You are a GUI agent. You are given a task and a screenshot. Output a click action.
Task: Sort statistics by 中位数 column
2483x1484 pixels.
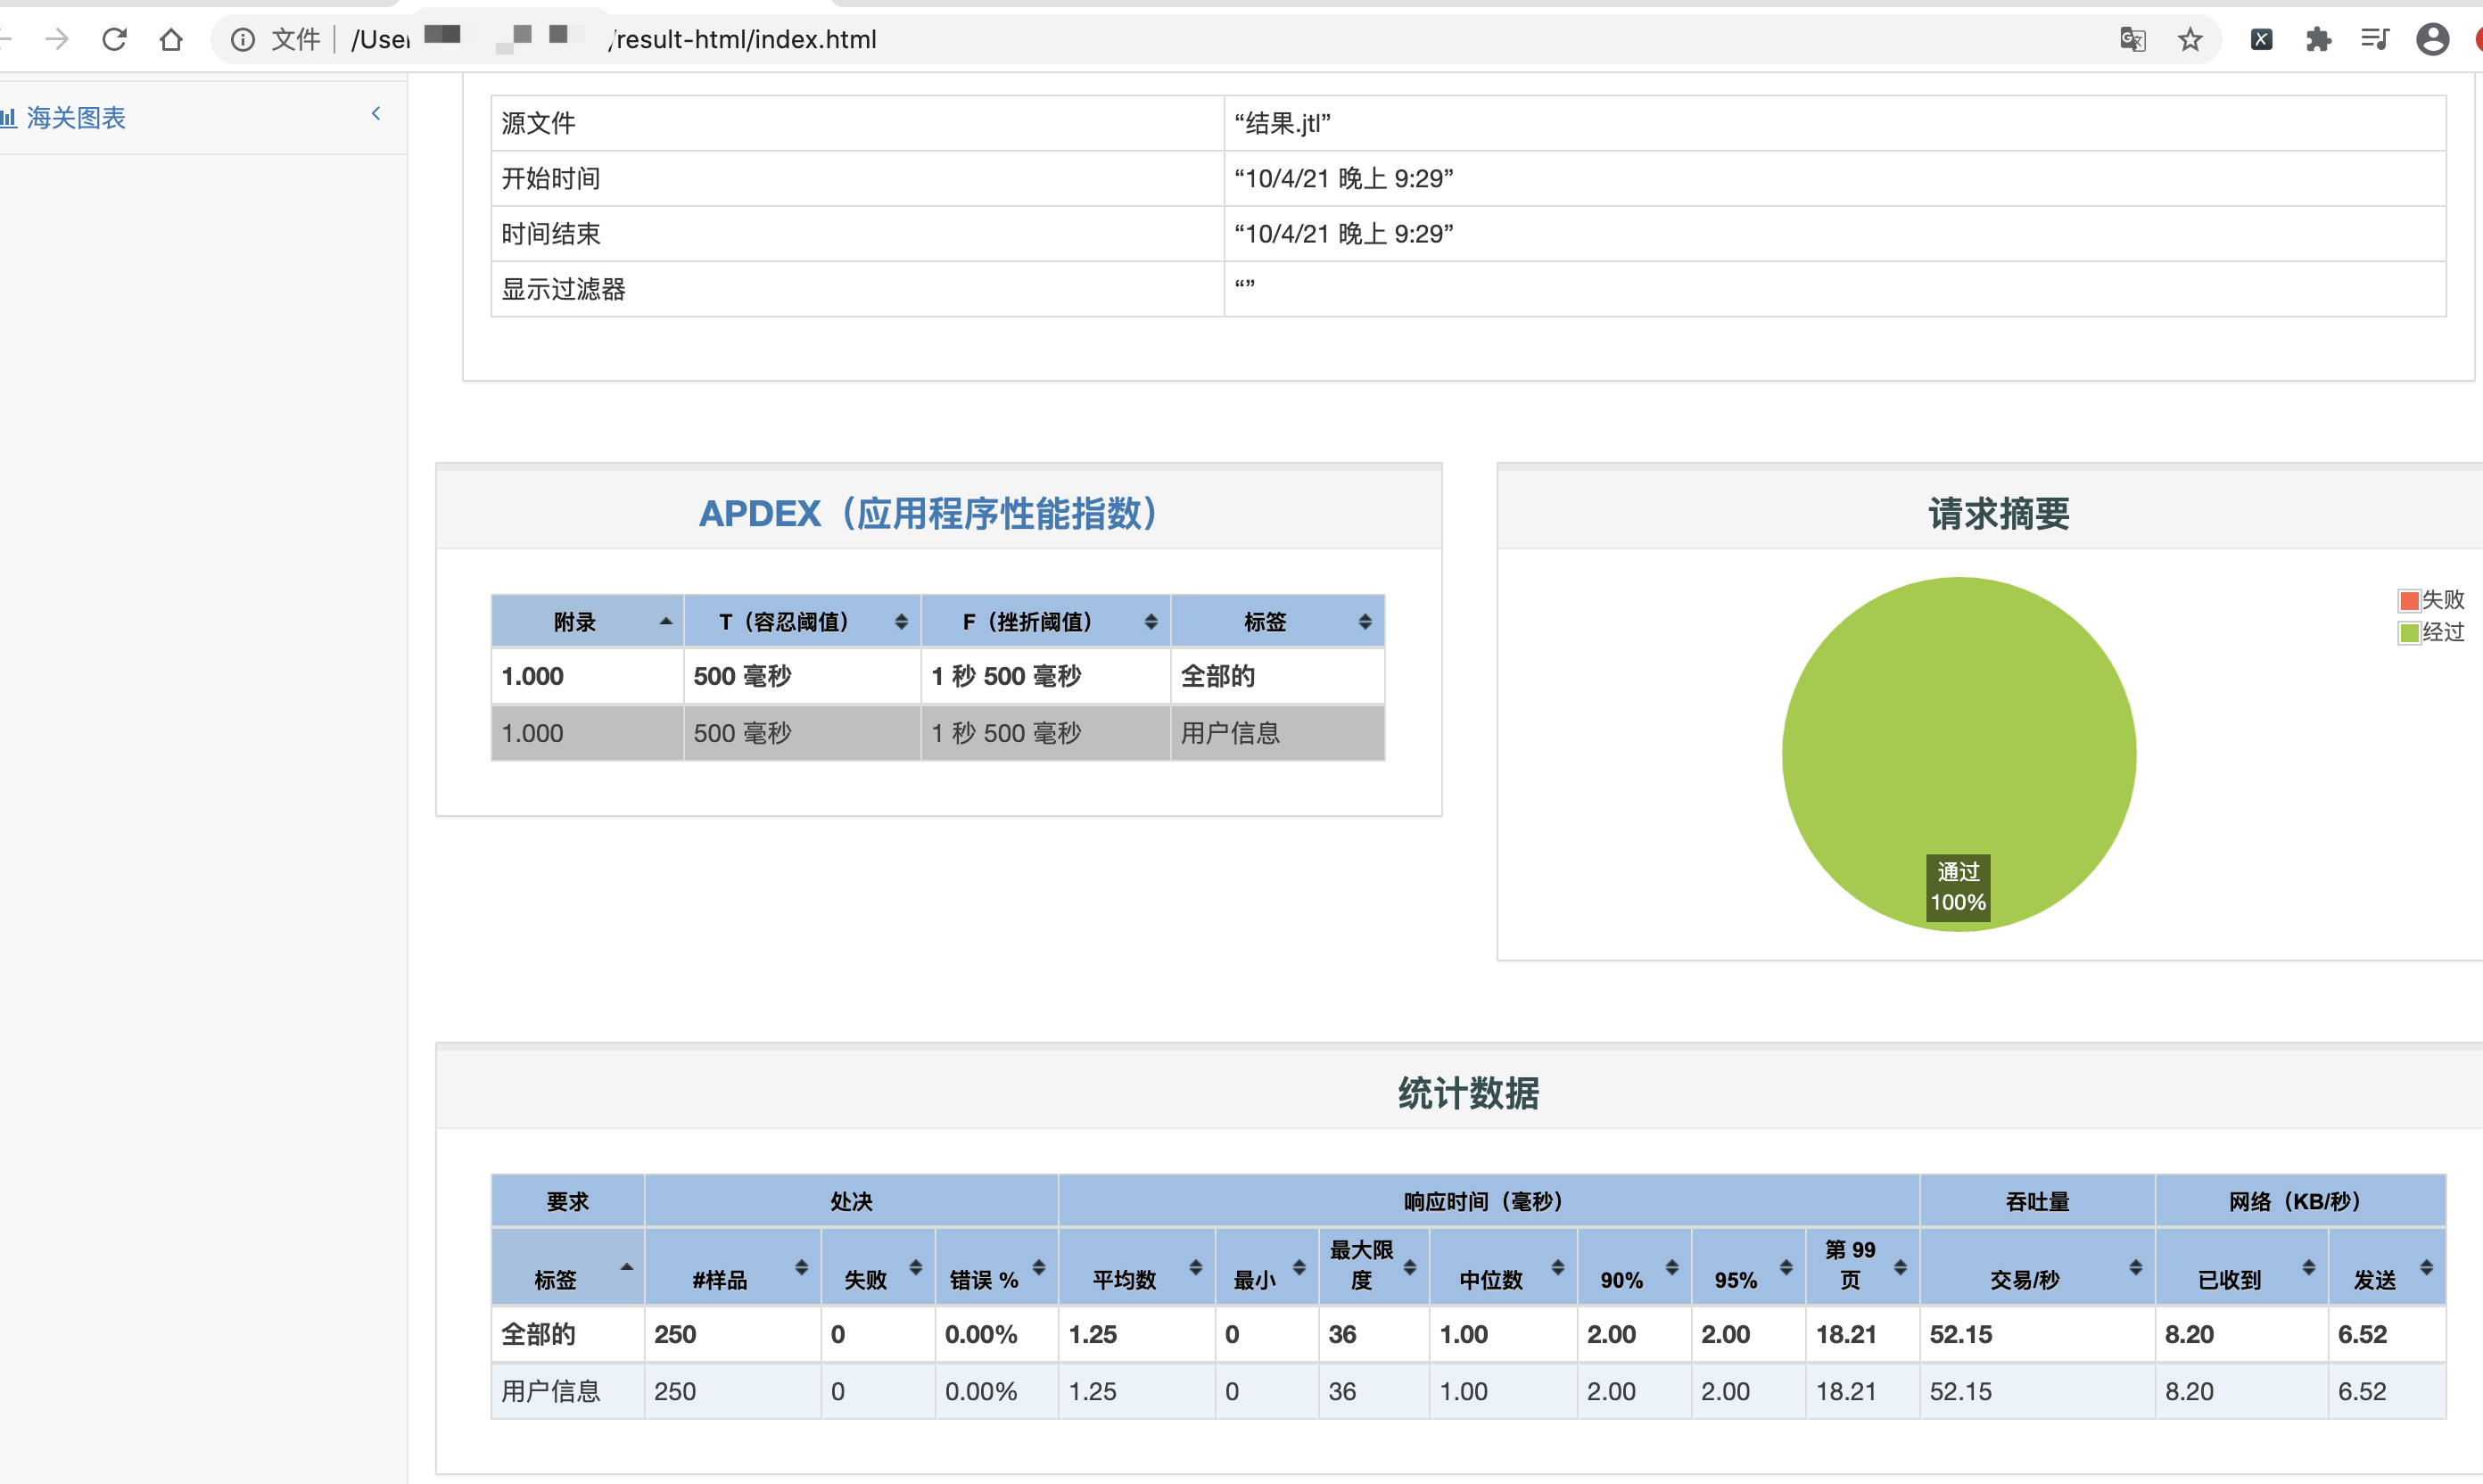point(1503,1267)
